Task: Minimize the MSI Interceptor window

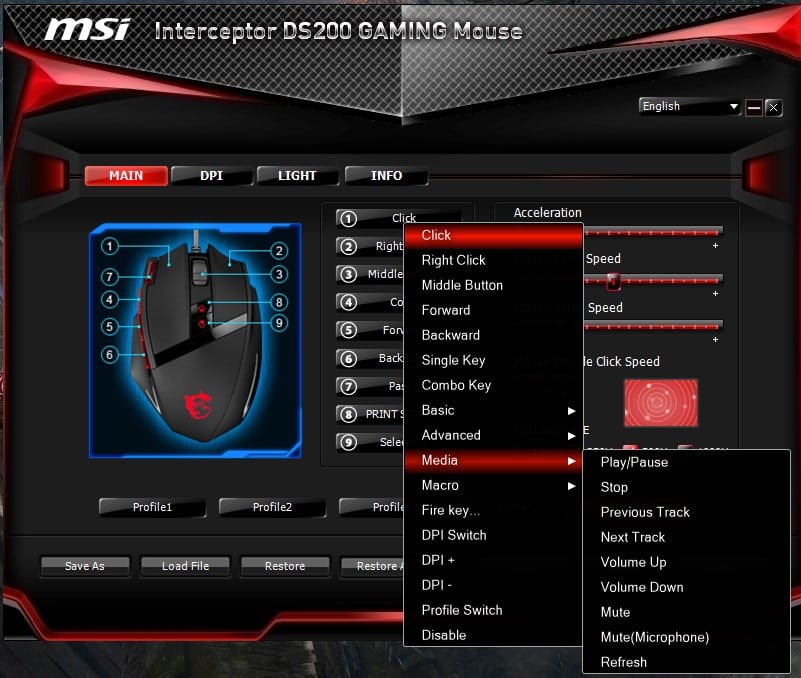Action: pos(753,107)
